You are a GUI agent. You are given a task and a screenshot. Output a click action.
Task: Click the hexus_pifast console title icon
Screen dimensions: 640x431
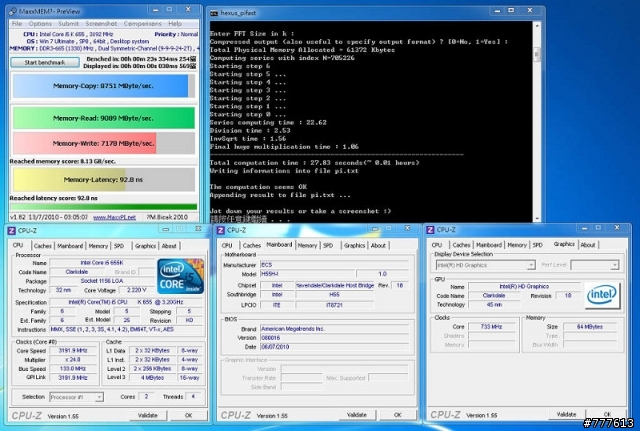(x=214, y=13)
